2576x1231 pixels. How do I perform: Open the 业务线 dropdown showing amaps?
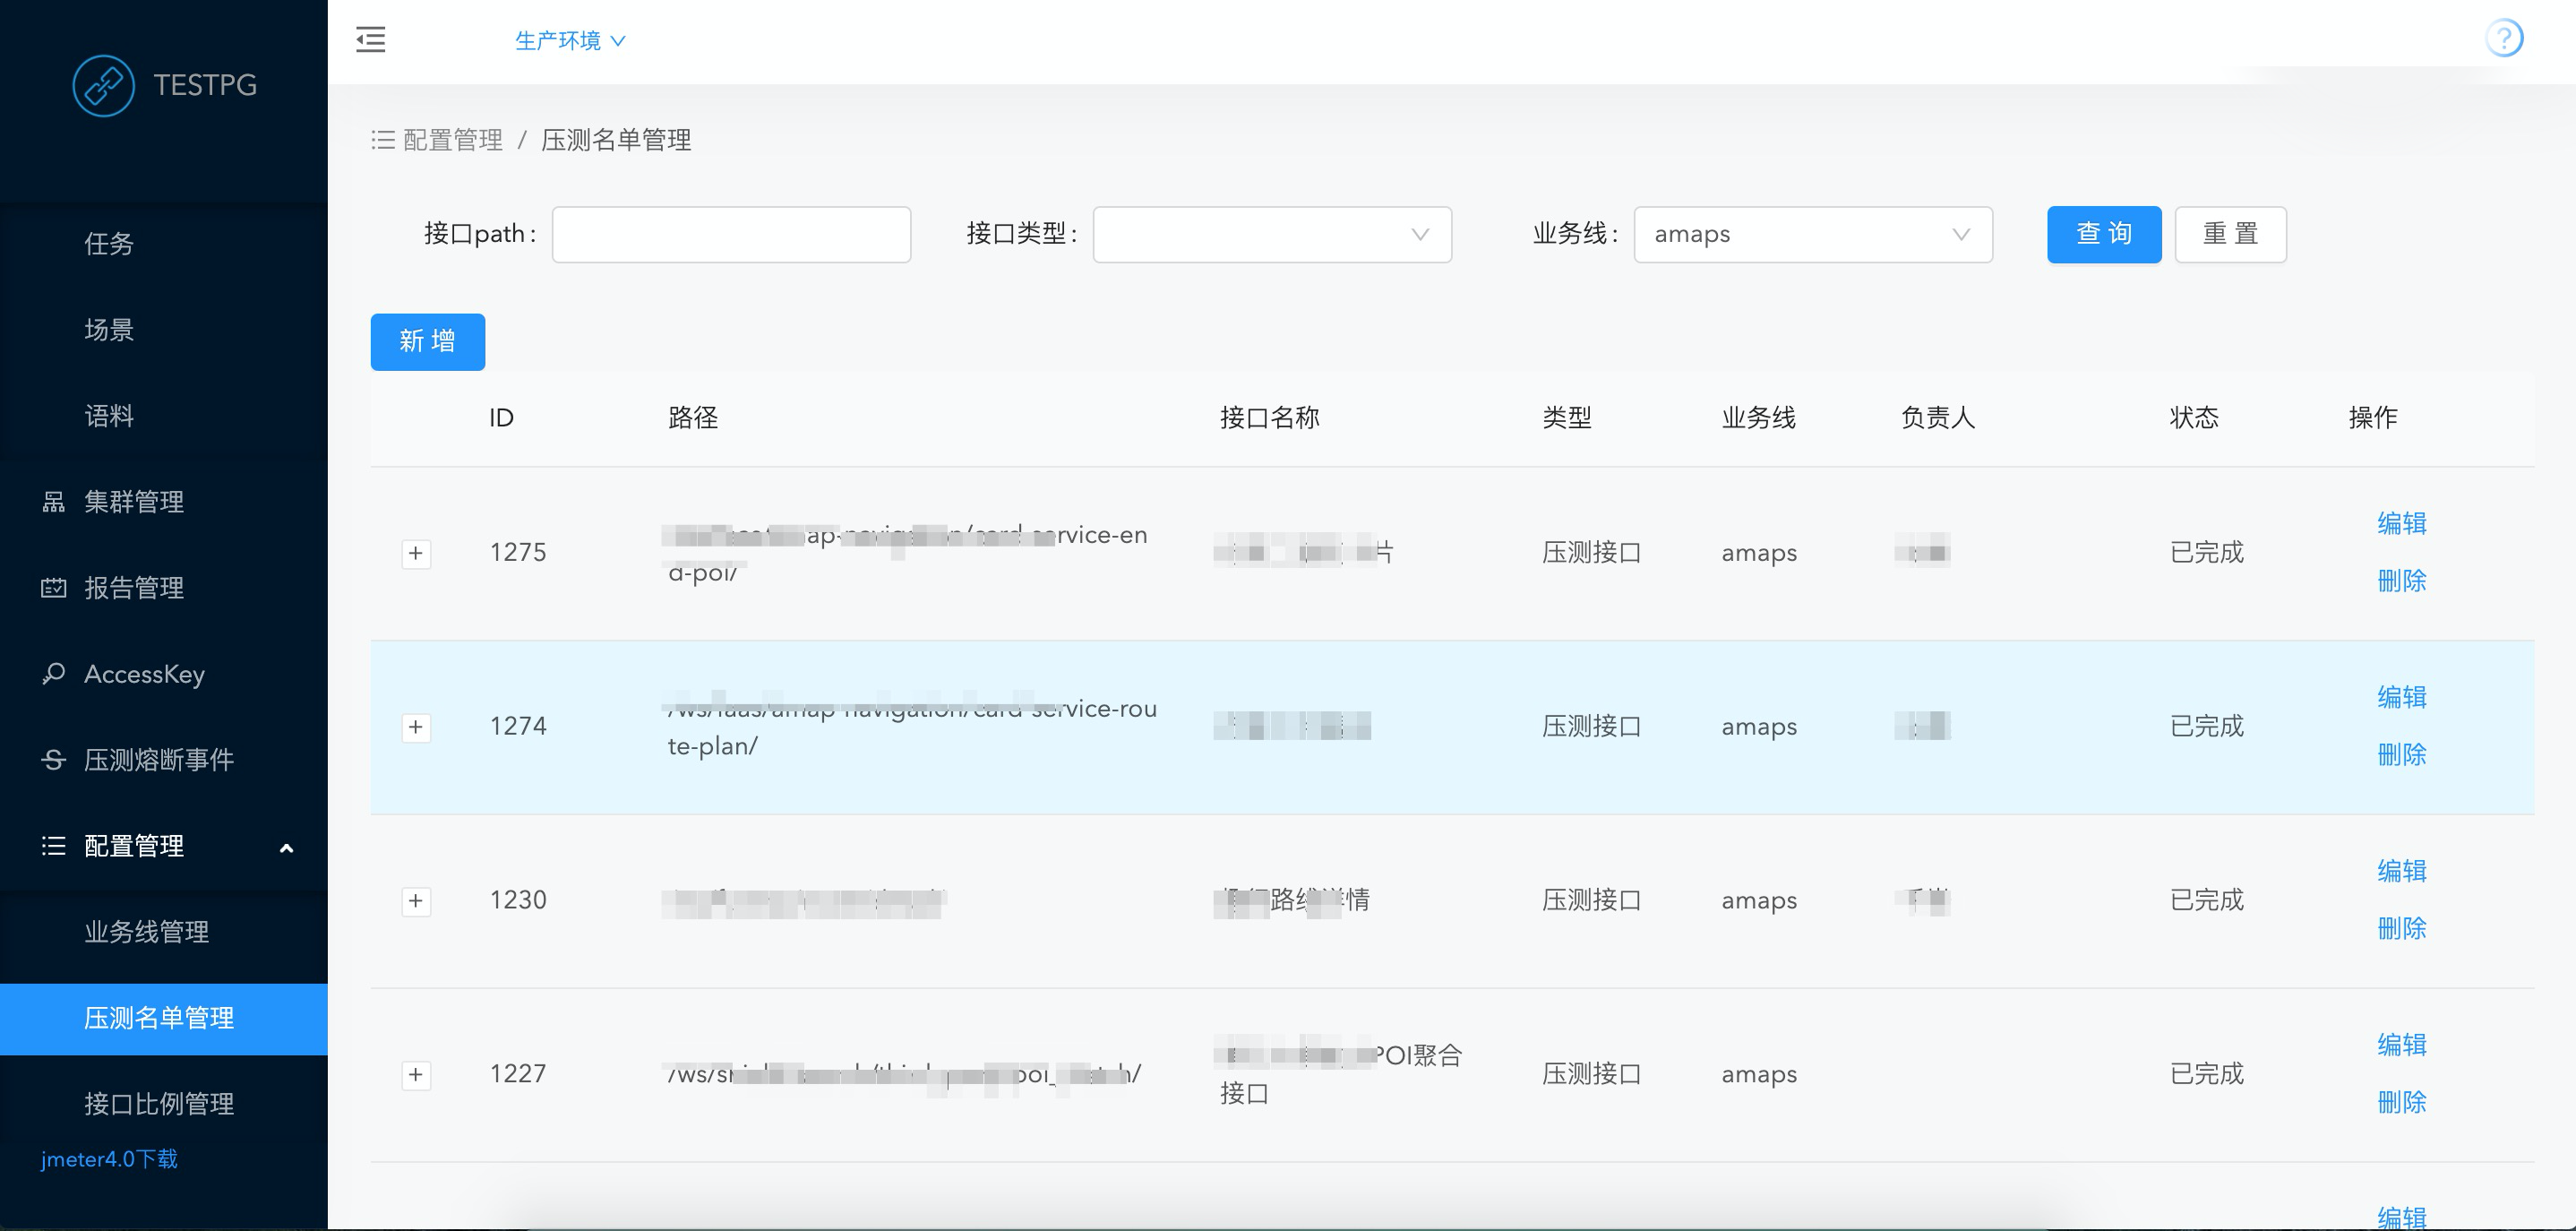[x=1812, y=235]
